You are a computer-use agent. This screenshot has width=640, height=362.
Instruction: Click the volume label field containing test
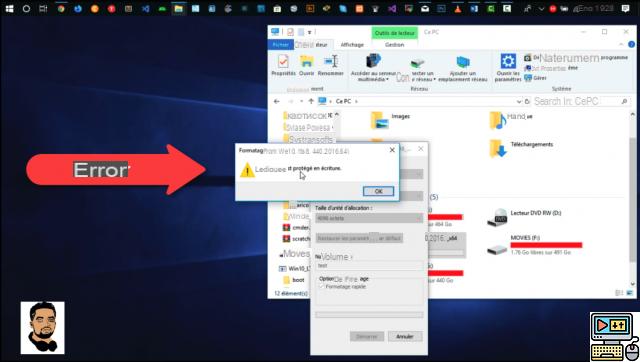(x=369, y=266)
